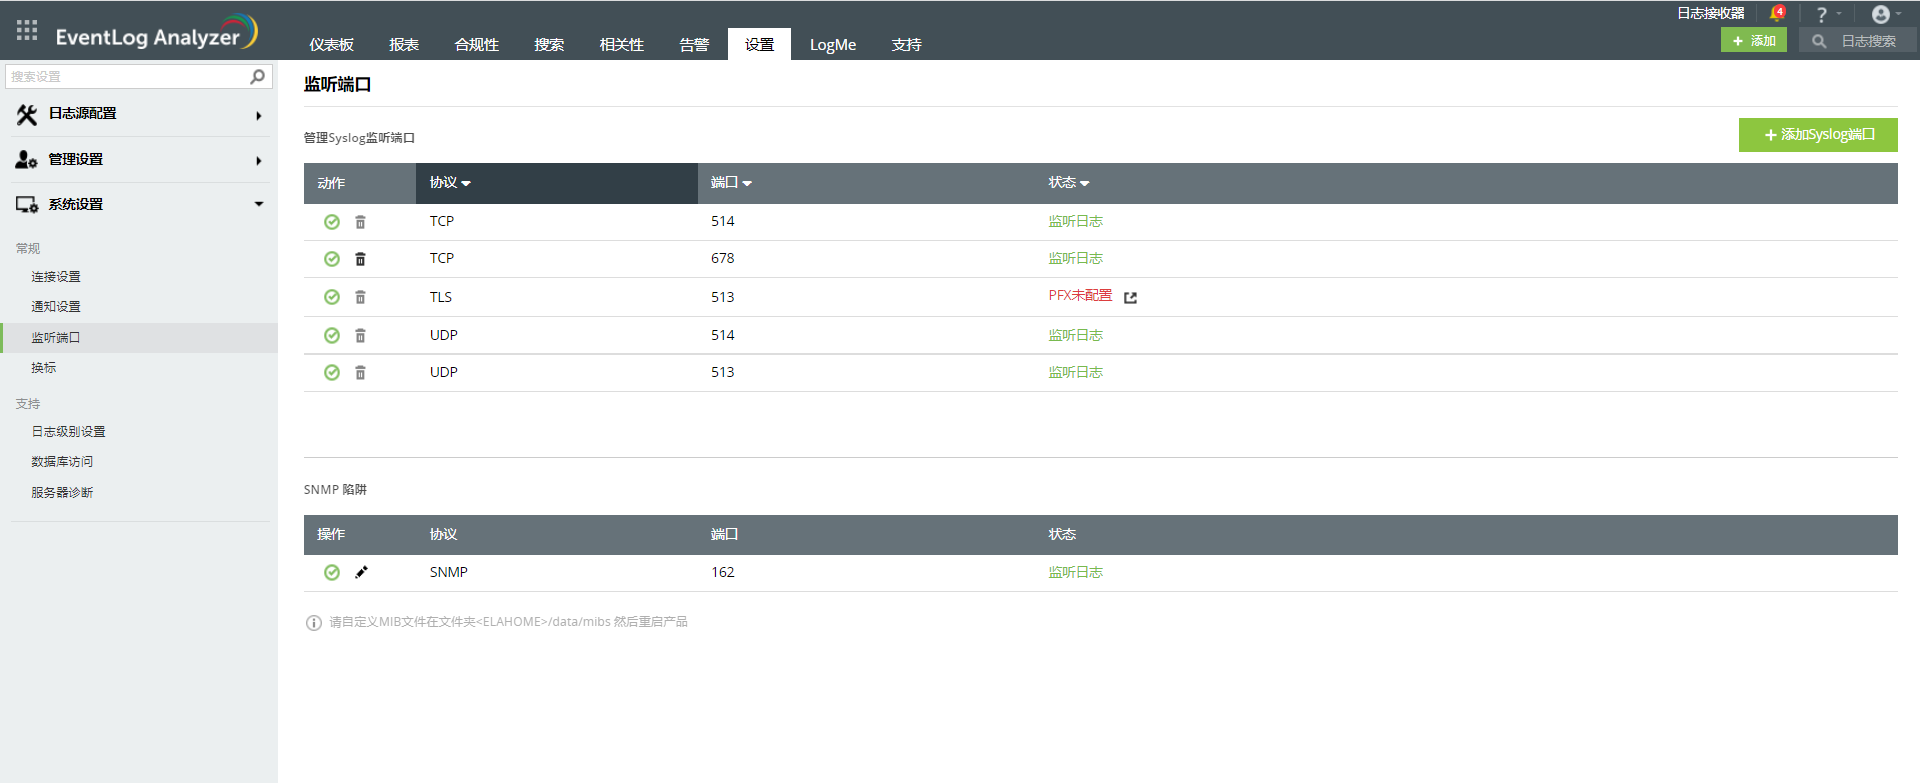1920x783 pixels.
Task: Expand 管理设置 submenu arrow
Action: (x=259, y=160)
